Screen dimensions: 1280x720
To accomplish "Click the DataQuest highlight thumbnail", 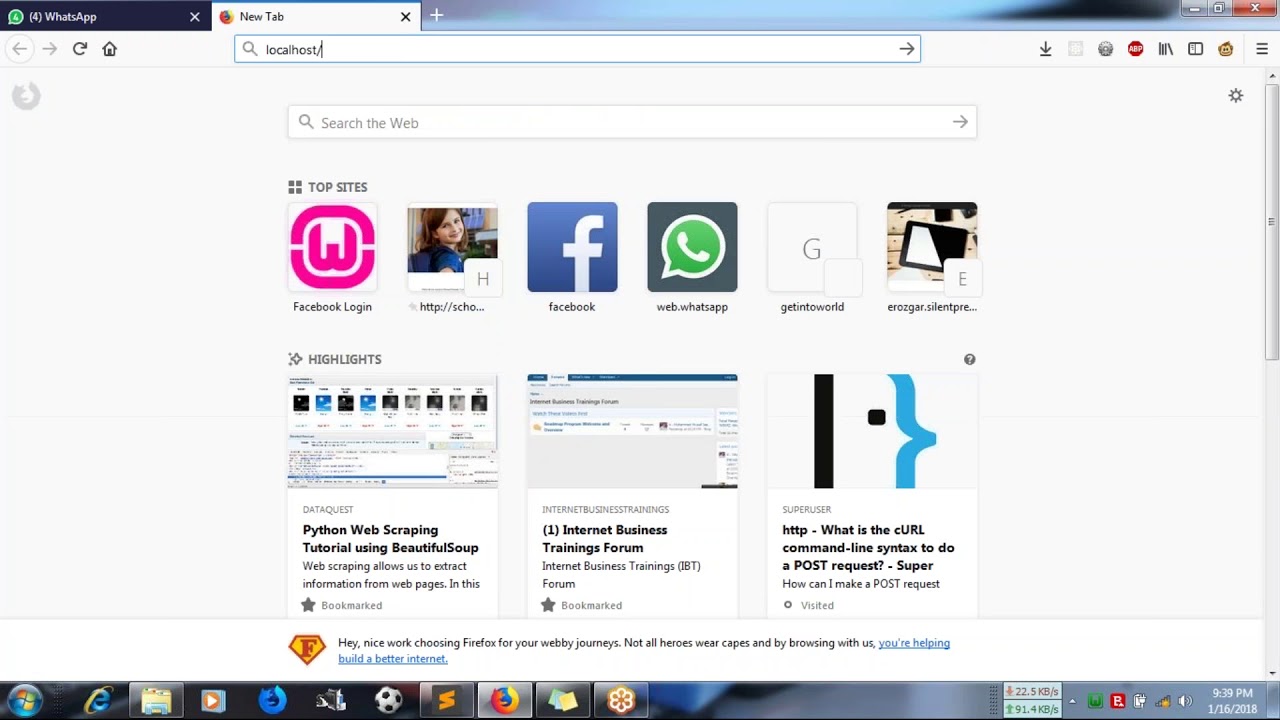I will (392, 431).
